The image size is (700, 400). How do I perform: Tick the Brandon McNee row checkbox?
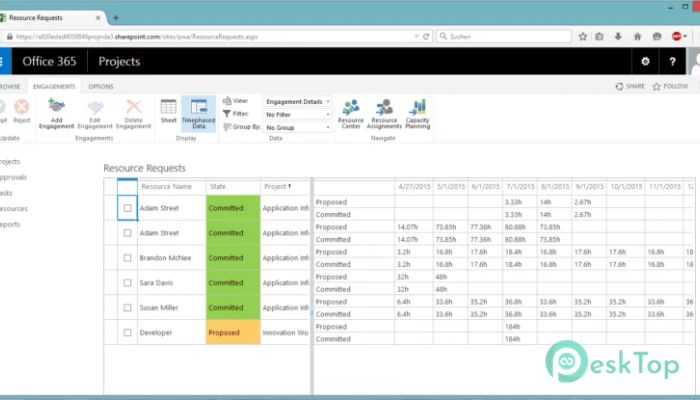127,258
